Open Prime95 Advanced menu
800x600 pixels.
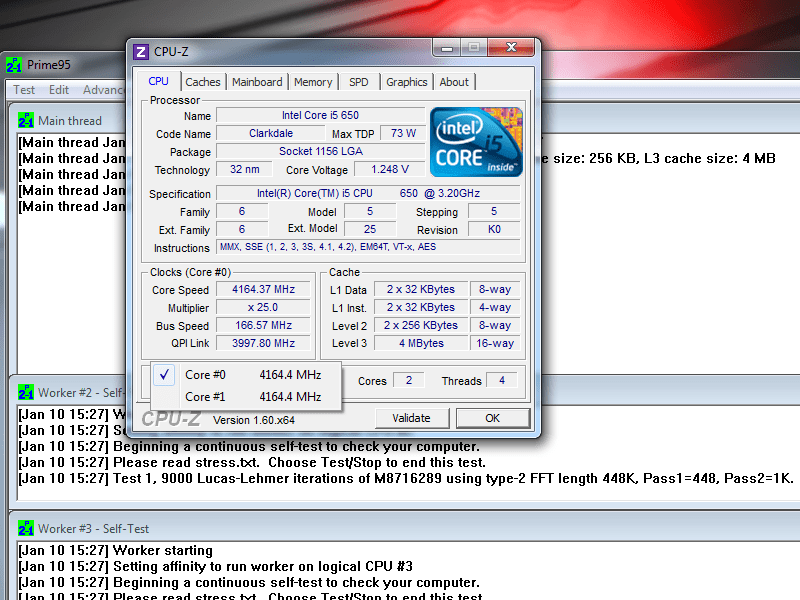[104, 90]
